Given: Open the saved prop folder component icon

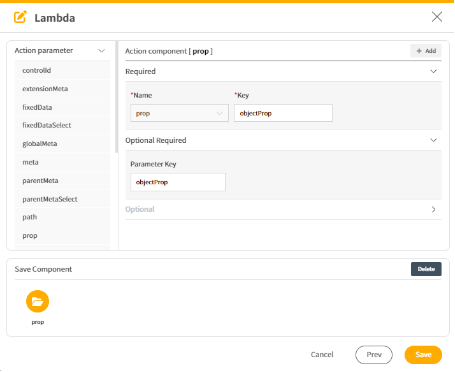Looking at the screenshot, I should (x=37, y=301).
